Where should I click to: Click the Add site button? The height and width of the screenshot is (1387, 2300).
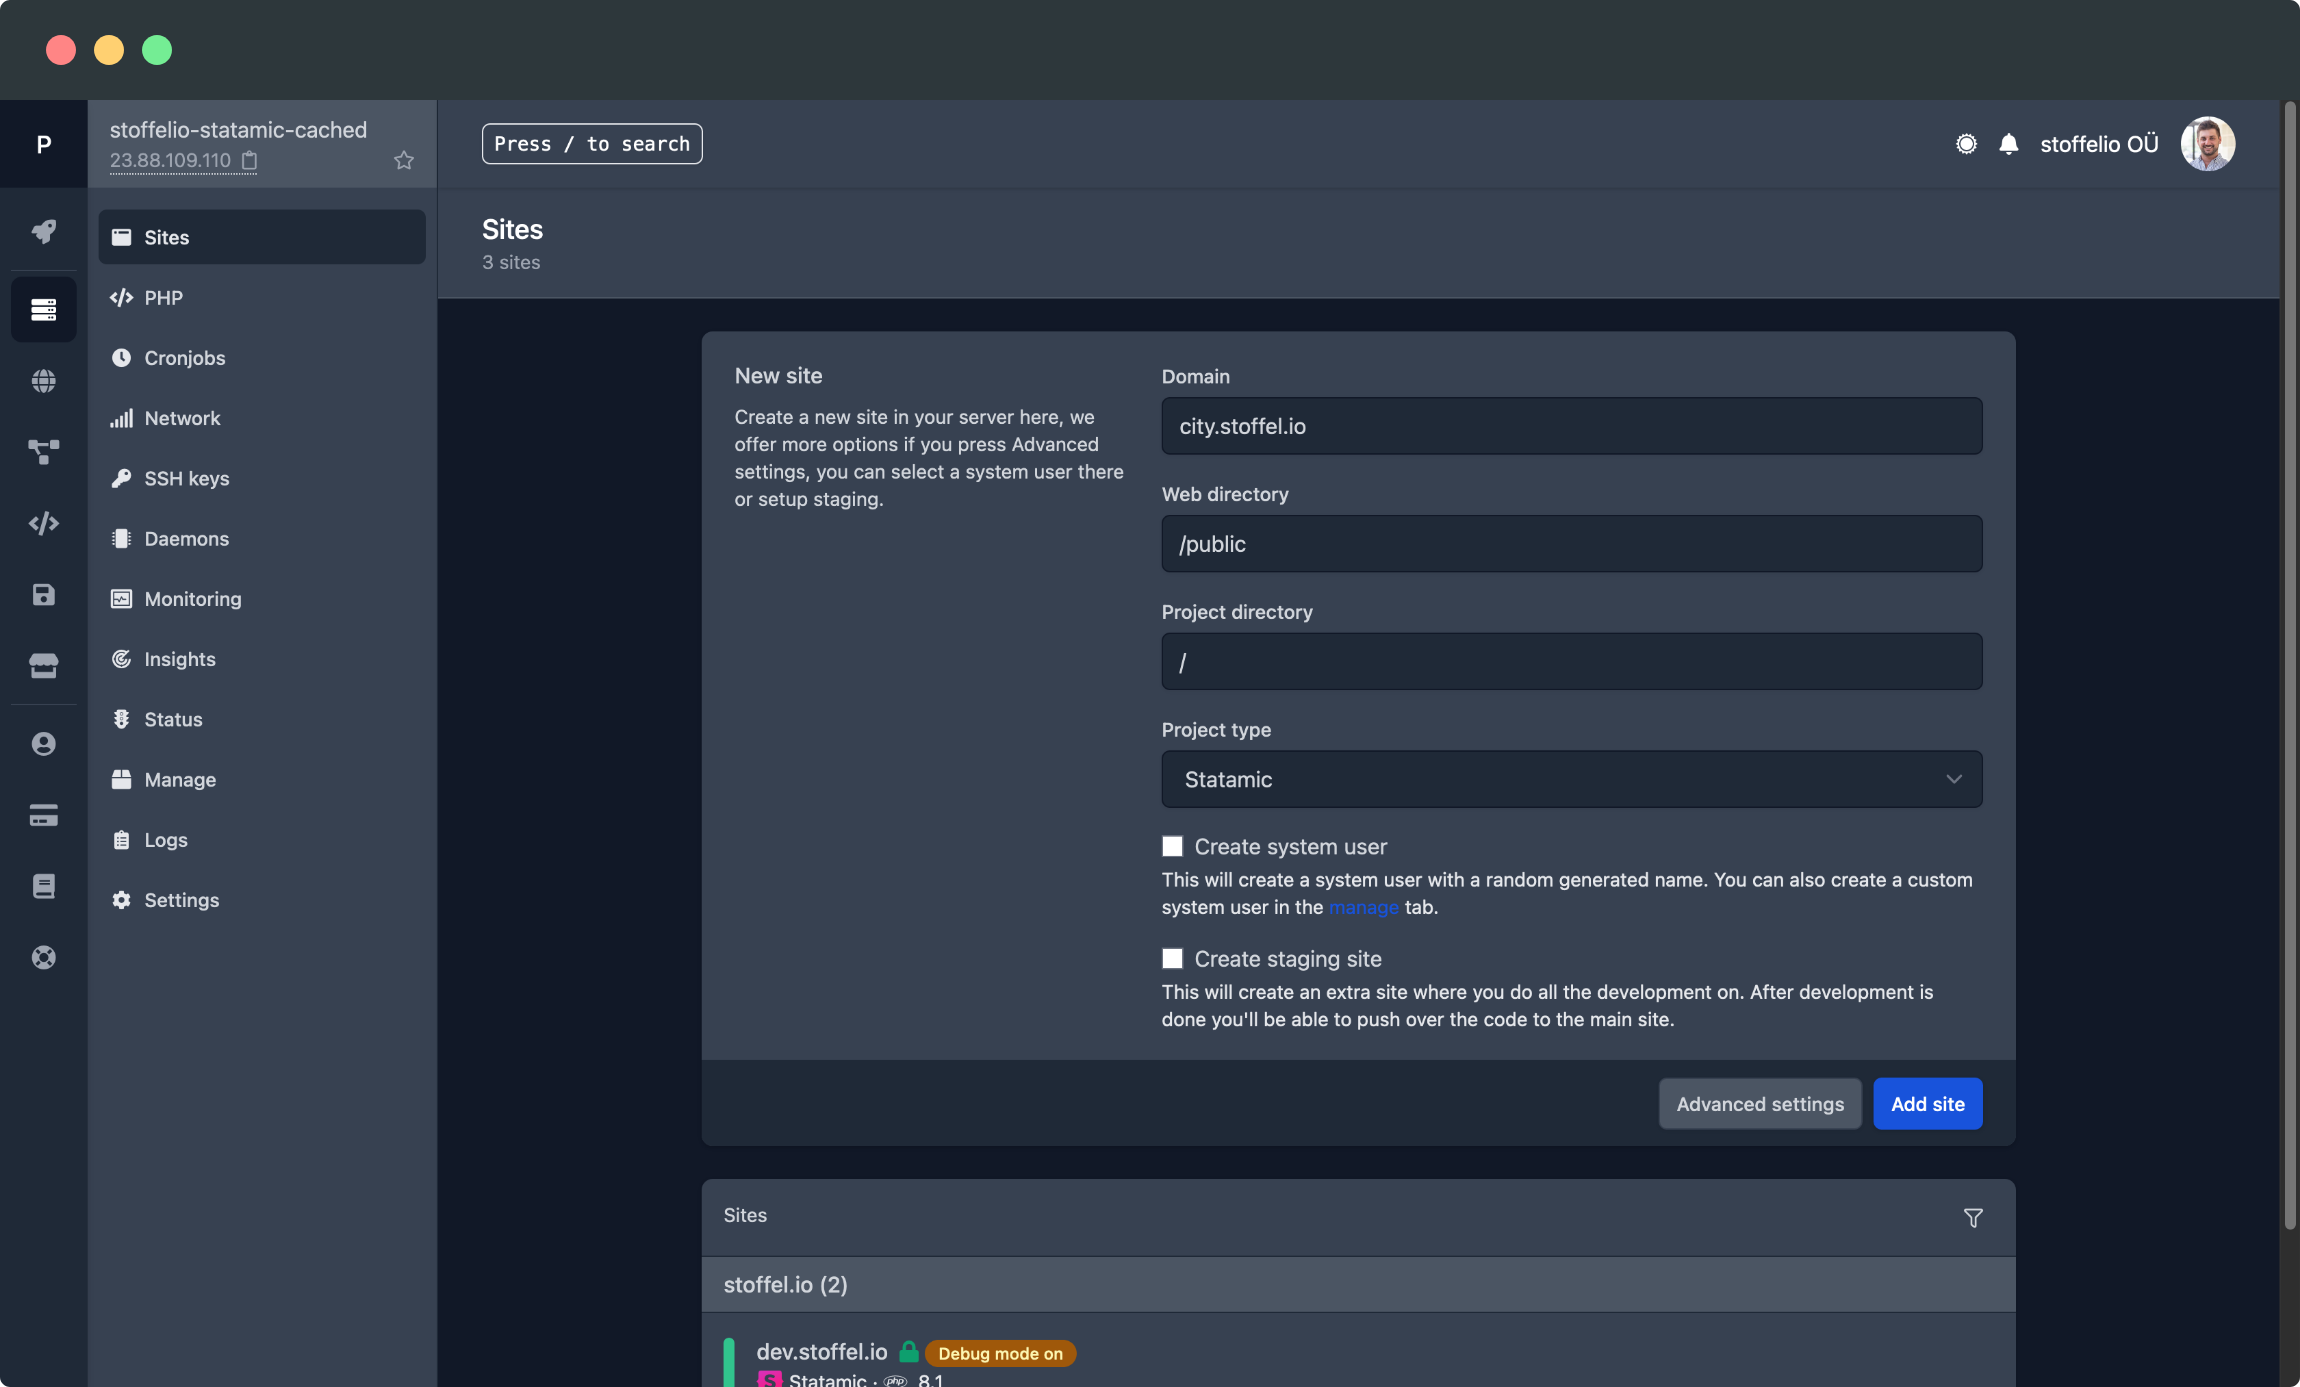[1927, 1104]
